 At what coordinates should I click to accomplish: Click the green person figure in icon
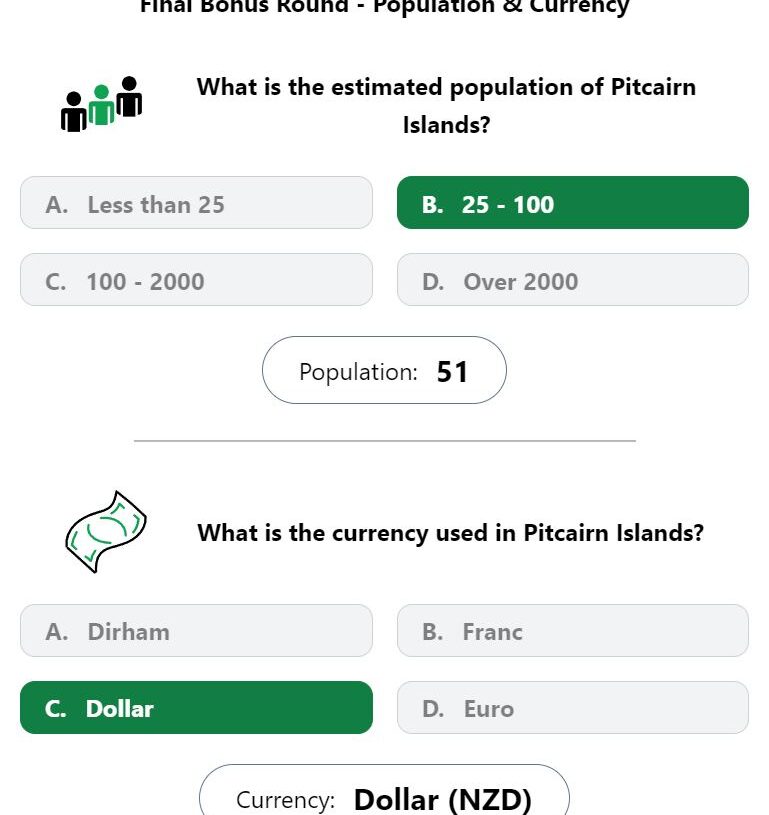(101, 105)
